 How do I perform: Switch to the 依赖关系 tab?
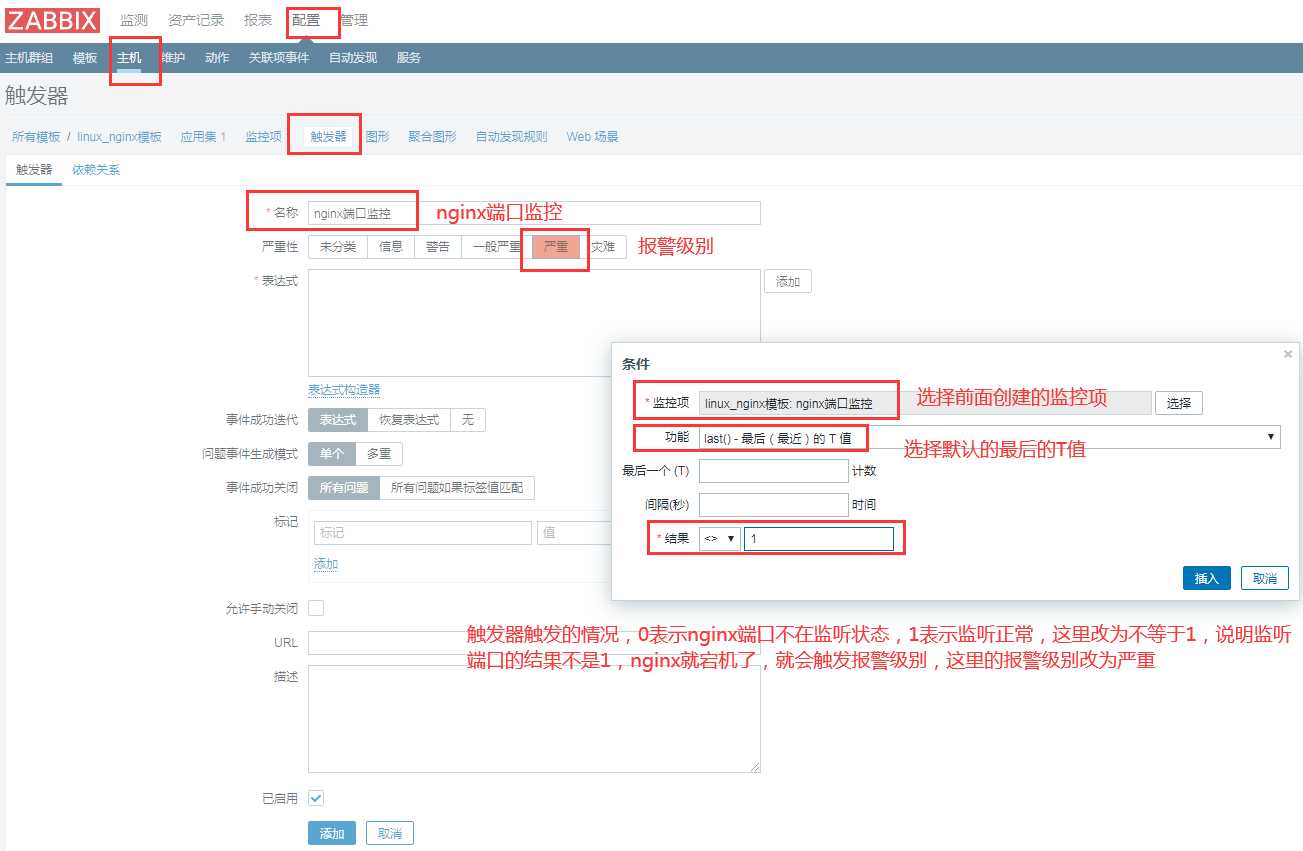(96, 170)
